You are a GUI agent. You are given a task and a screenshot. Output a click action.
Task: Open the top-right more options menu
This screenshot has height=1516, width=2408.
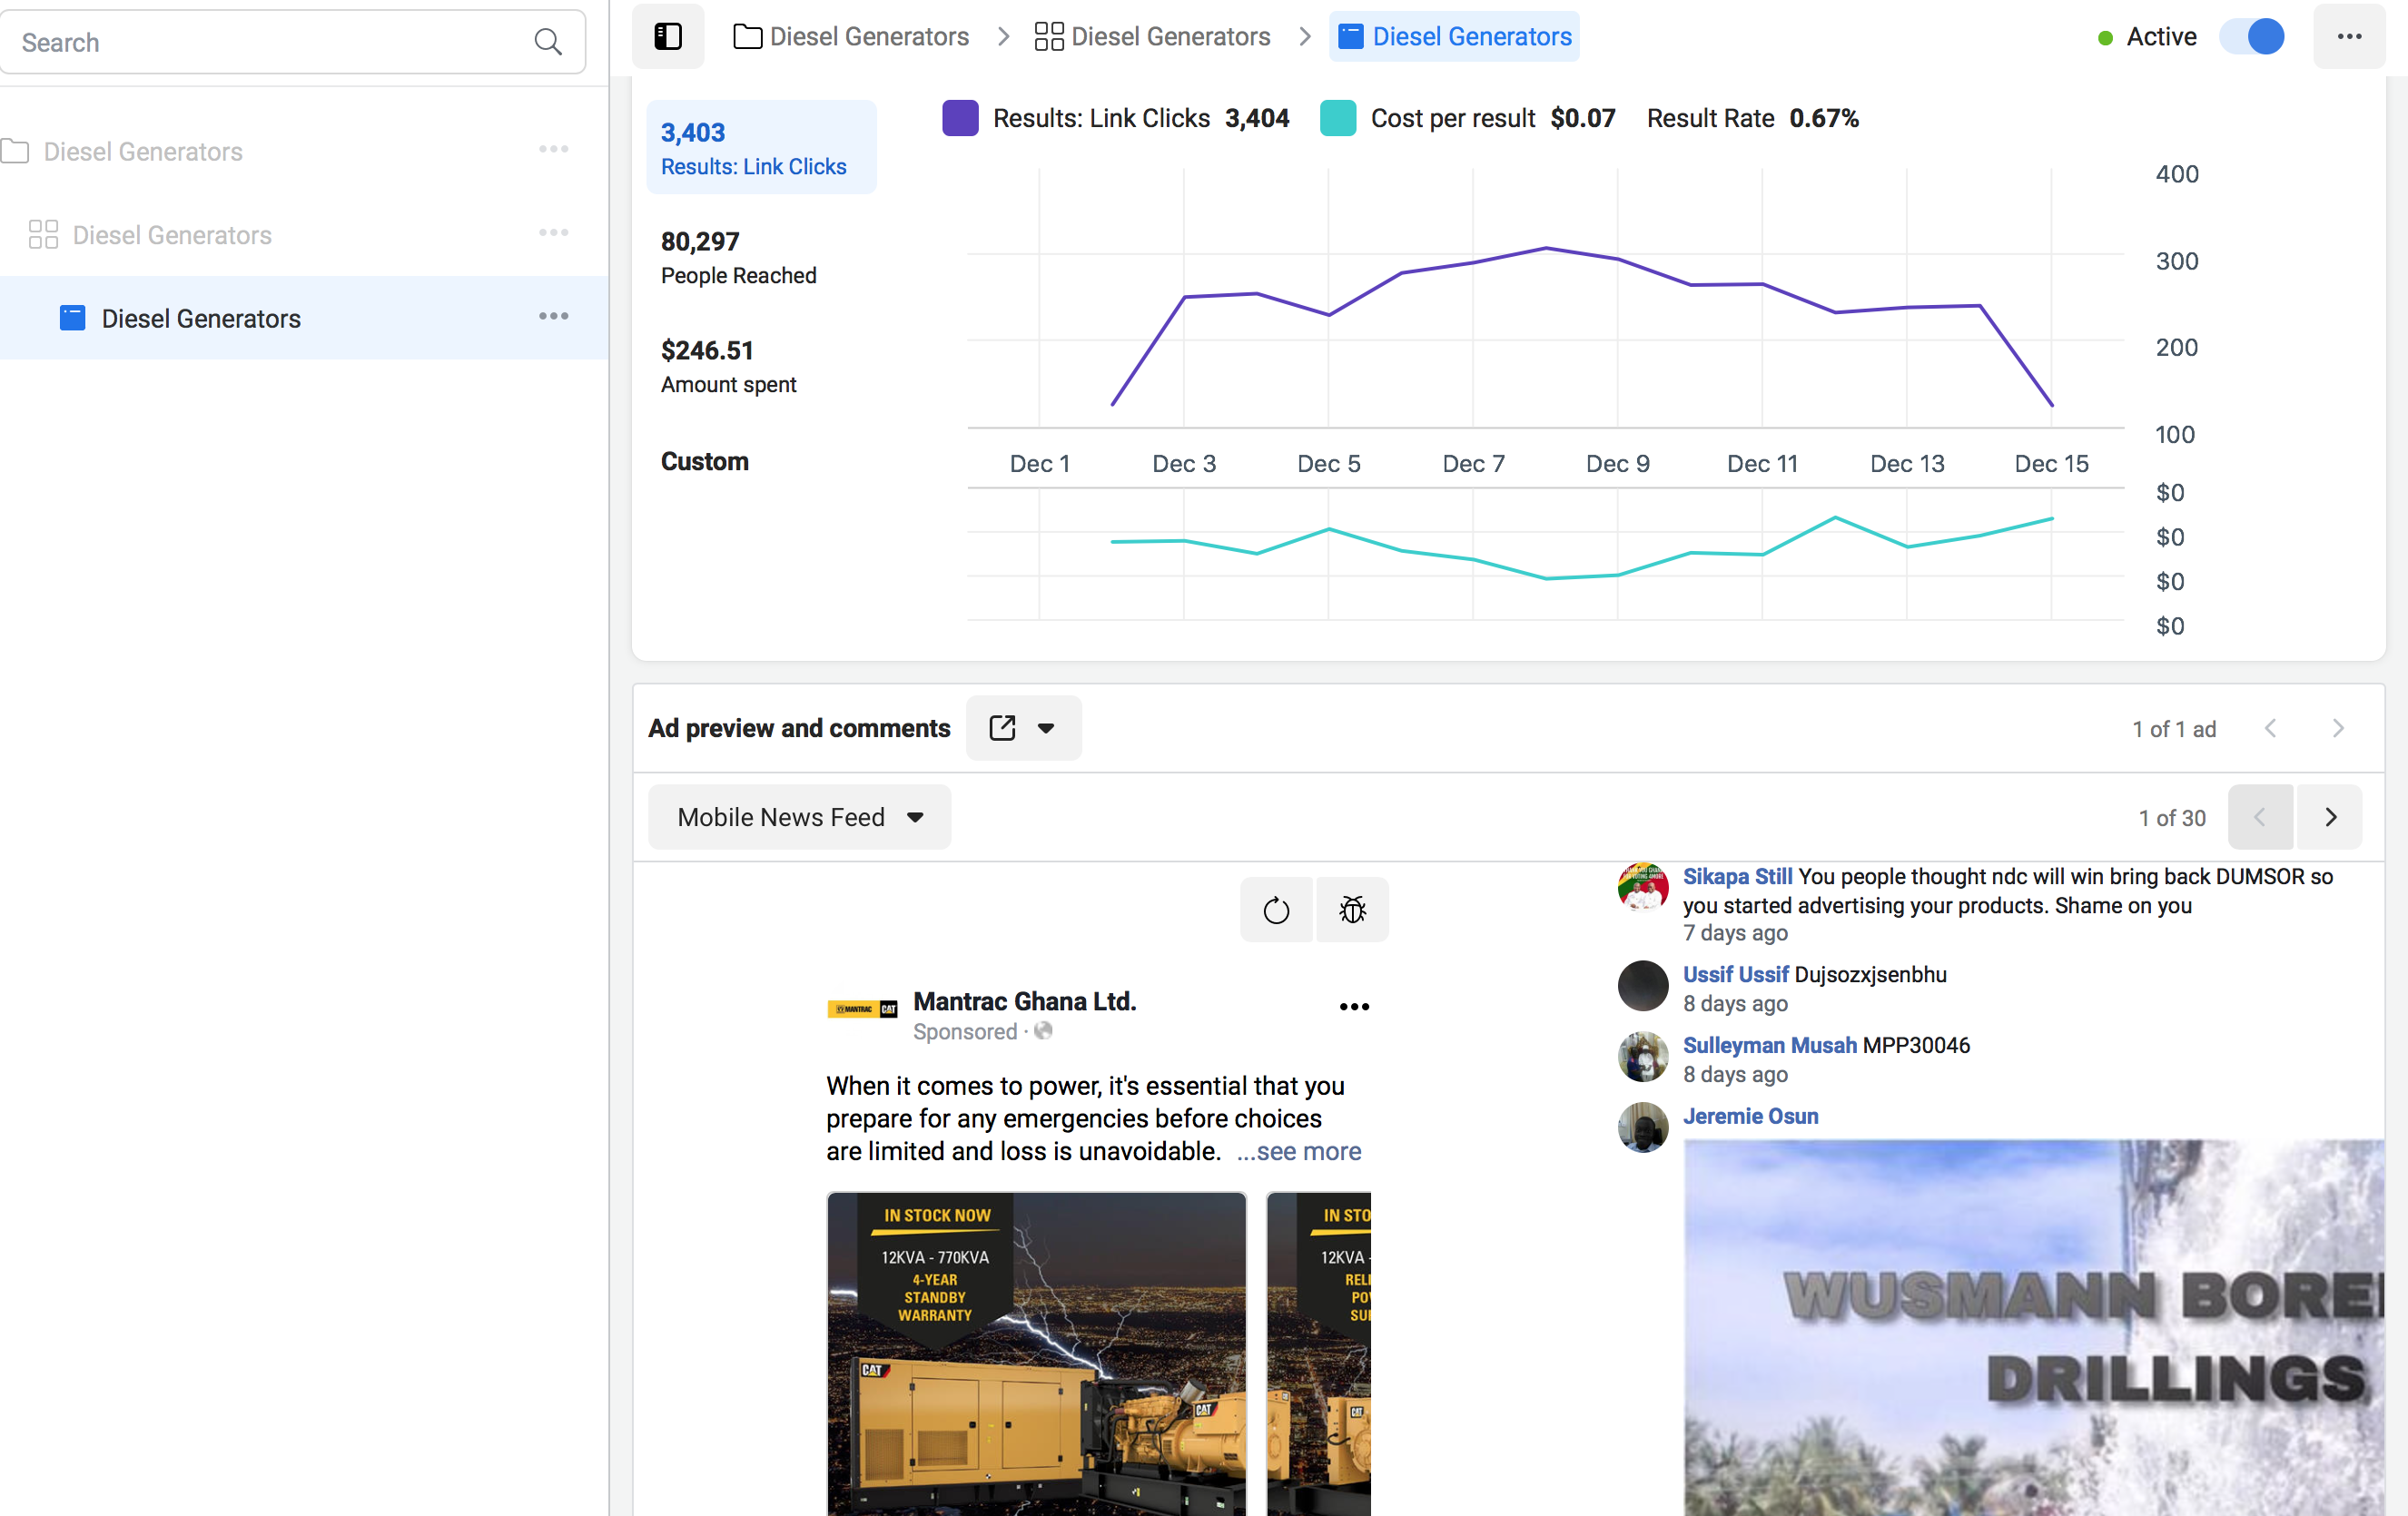[2349, 37]
